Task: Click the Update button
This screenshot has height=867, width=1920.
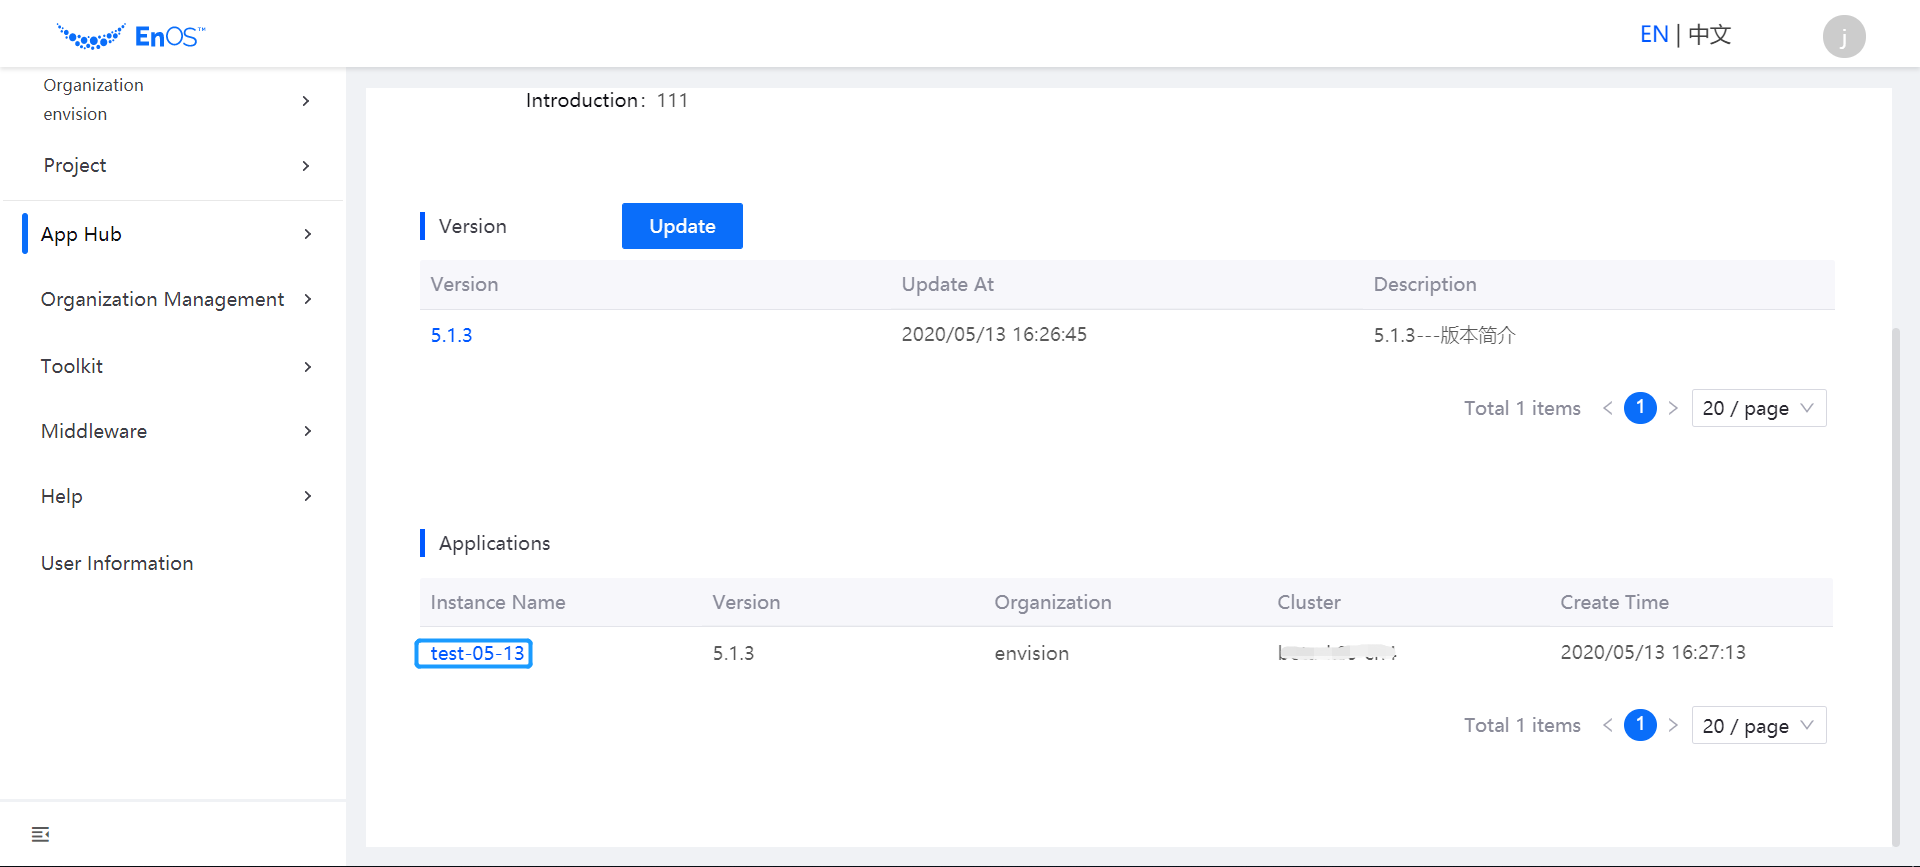Action: (x=682, y=226)
